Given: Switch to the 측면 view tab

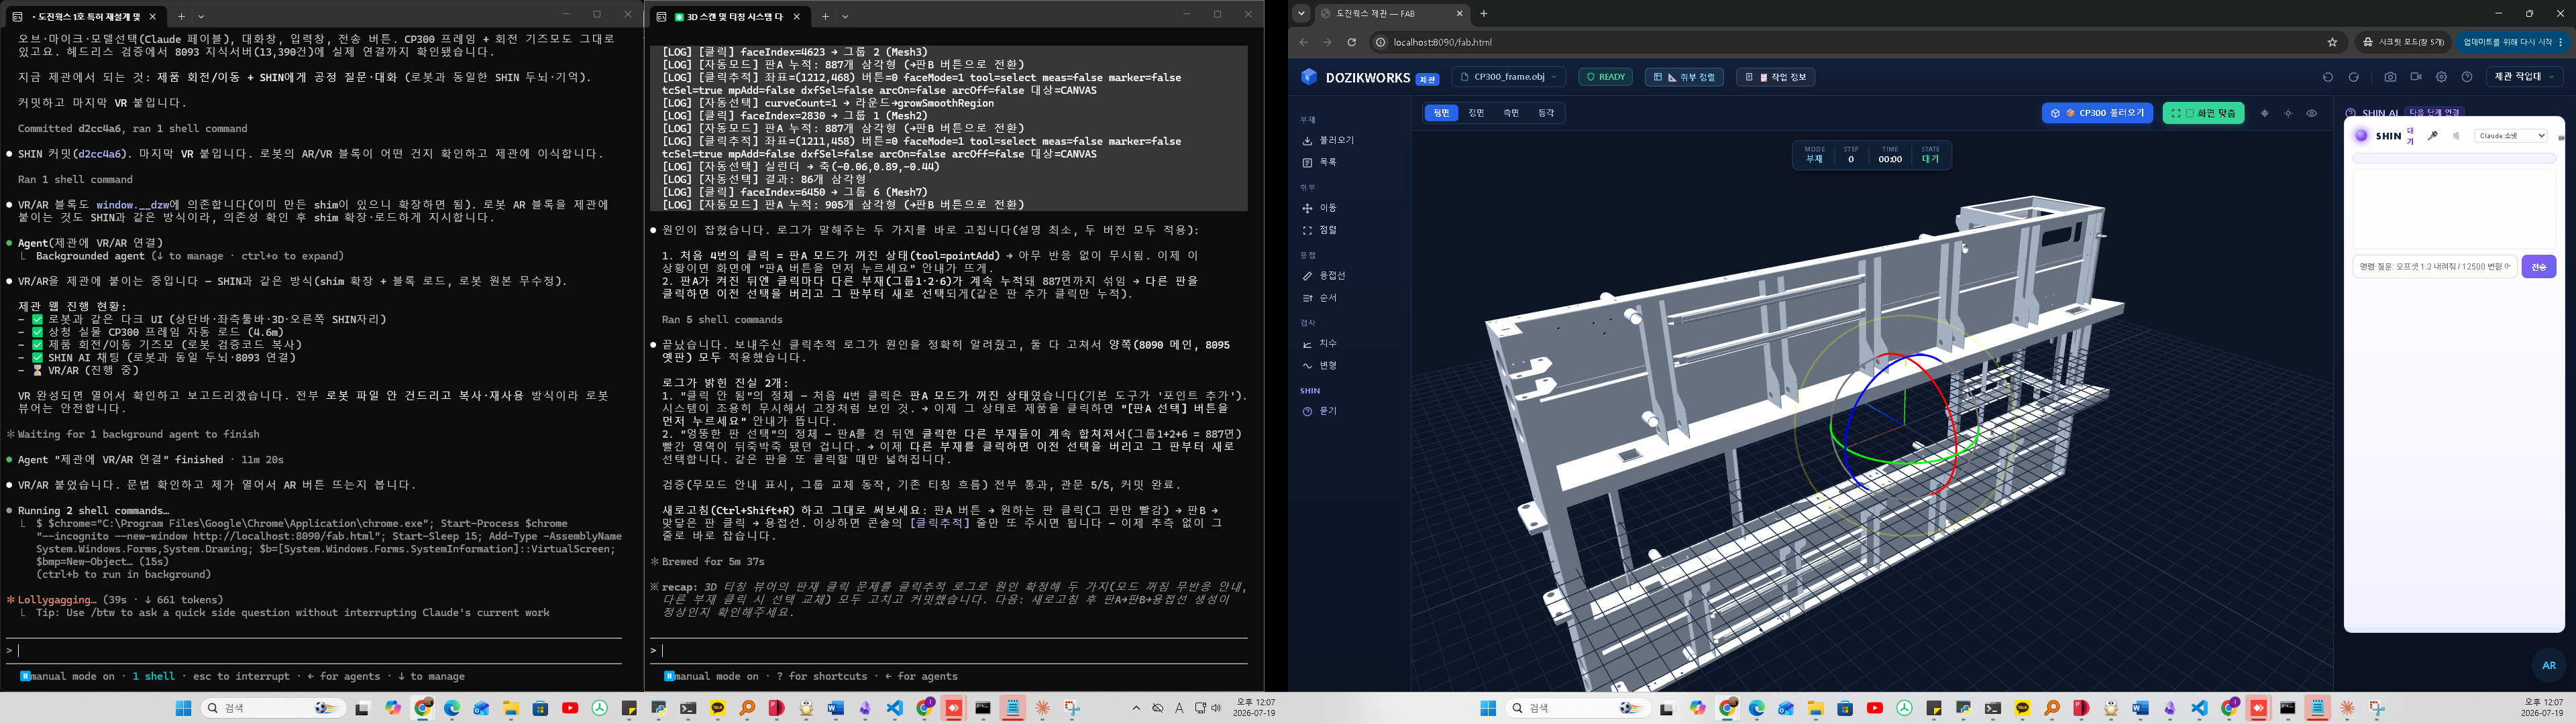Looking at the screenshot, I should pyautogui.click(x=1511, y=113).
